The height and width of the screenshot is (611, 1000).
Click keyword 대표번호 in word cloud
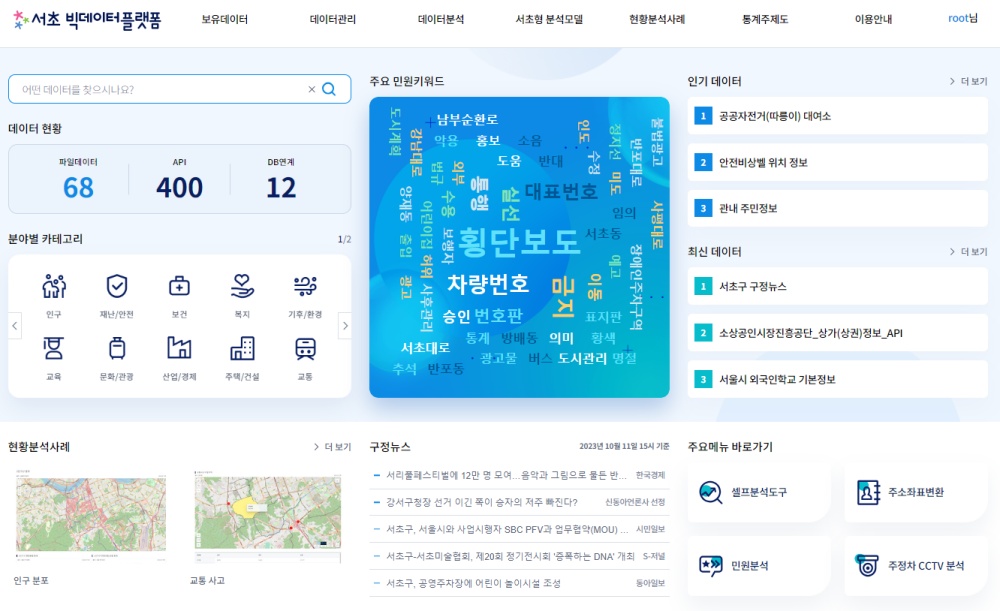tap(561, 191)
